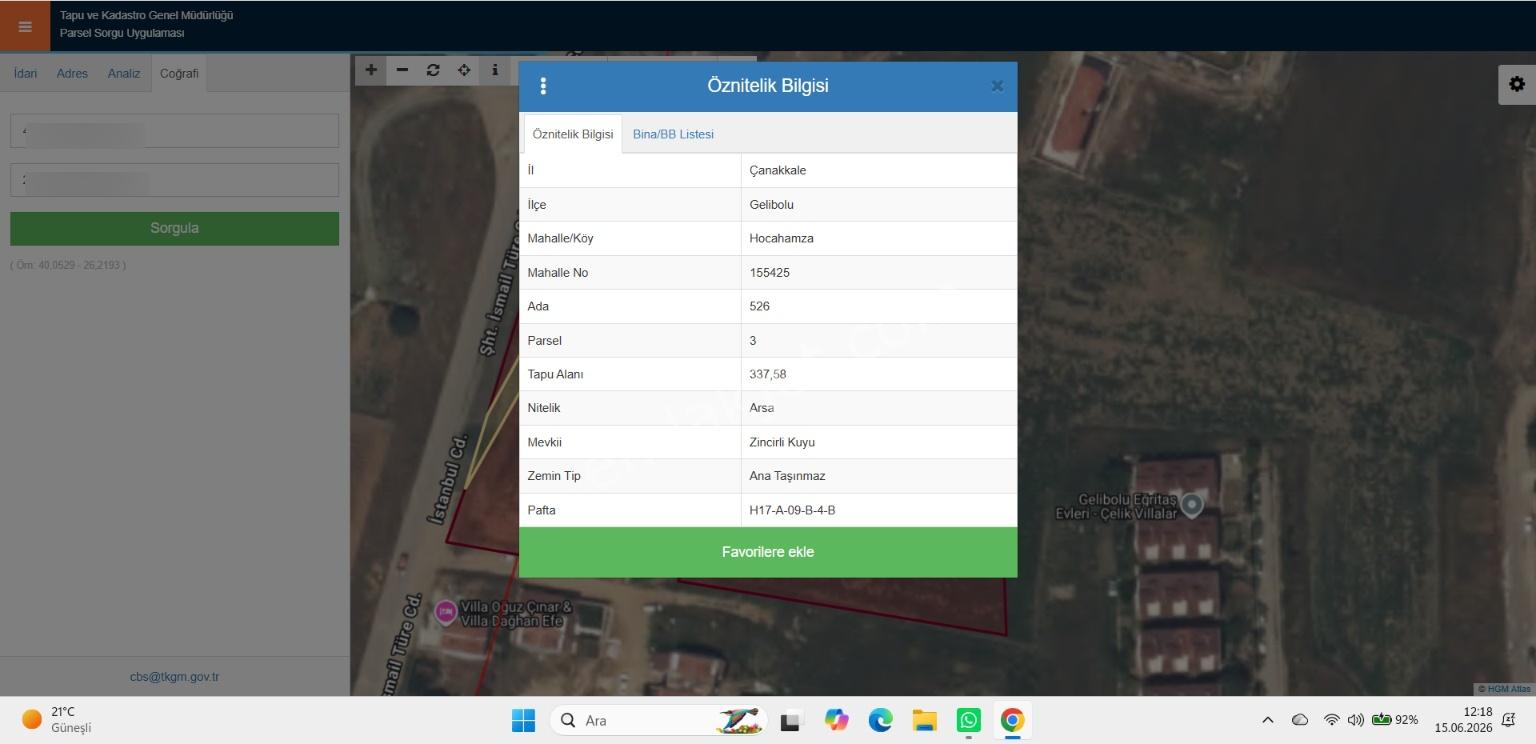This screenshot has width=1536, height=744.
Task: Open the hamburger menu at top left
Action: click(x=25, y=27)
